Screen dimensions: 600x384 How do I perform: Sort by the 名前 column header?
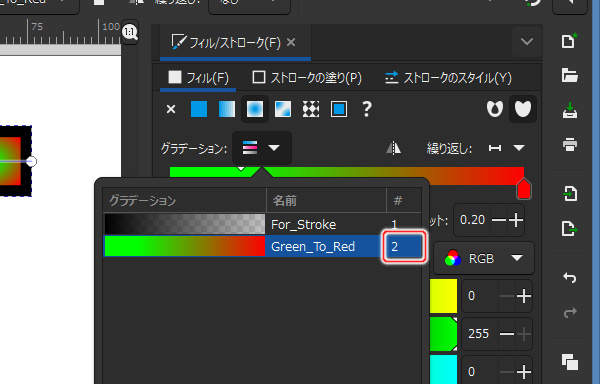(326, 200)
